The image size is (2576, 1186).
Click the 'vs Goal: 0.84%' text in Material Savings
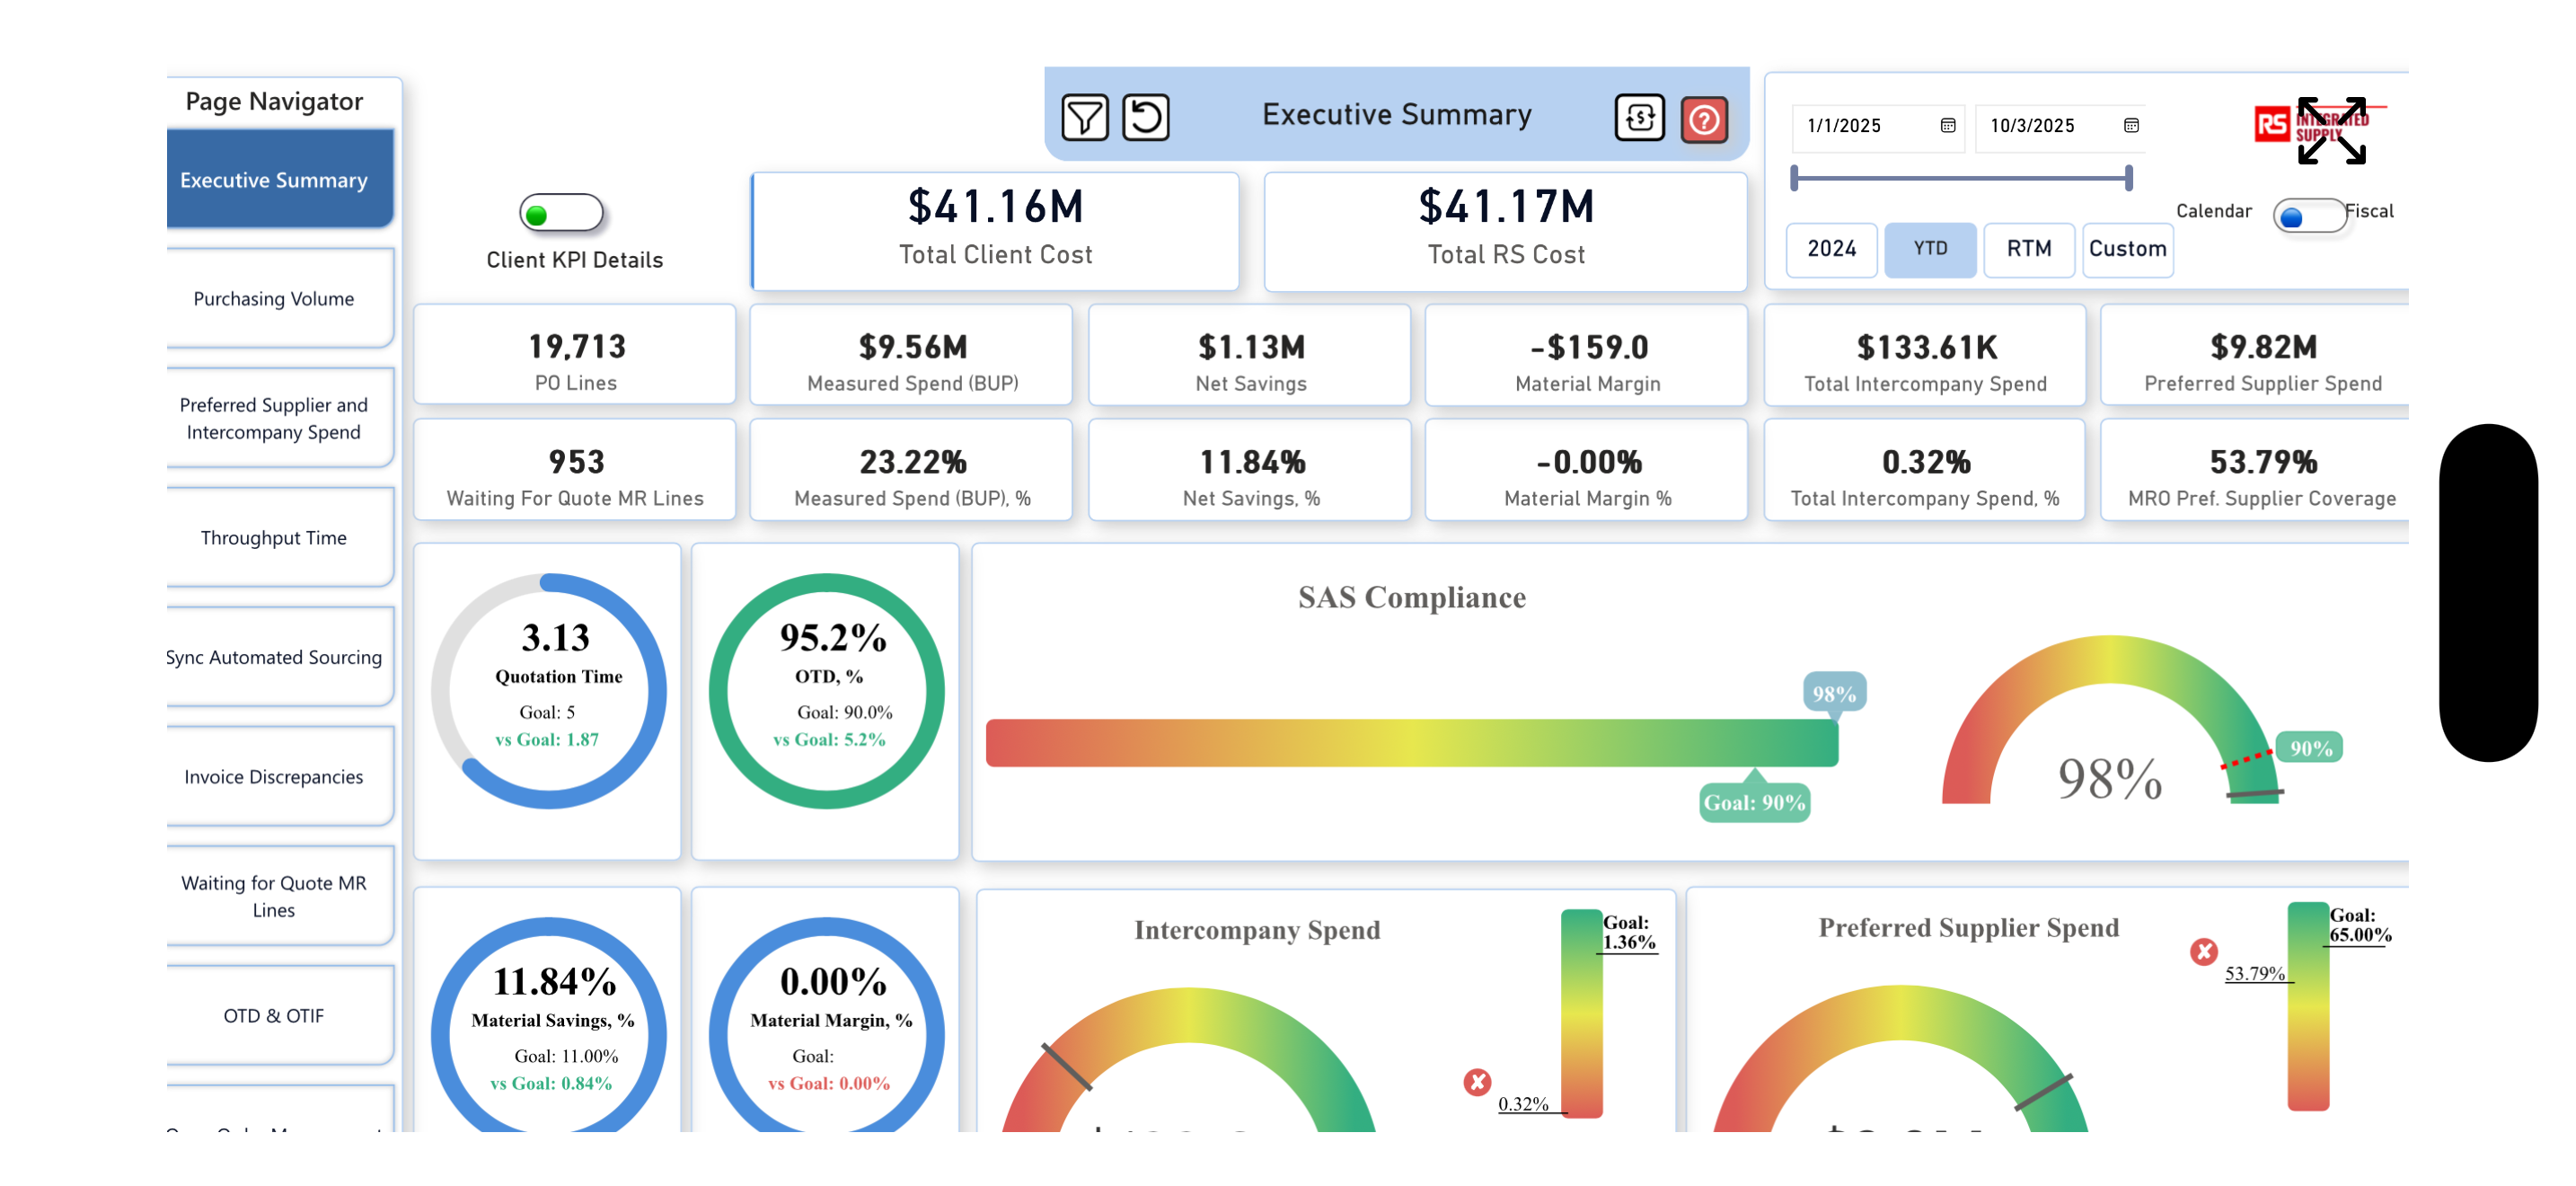(x=551, y=1083)
